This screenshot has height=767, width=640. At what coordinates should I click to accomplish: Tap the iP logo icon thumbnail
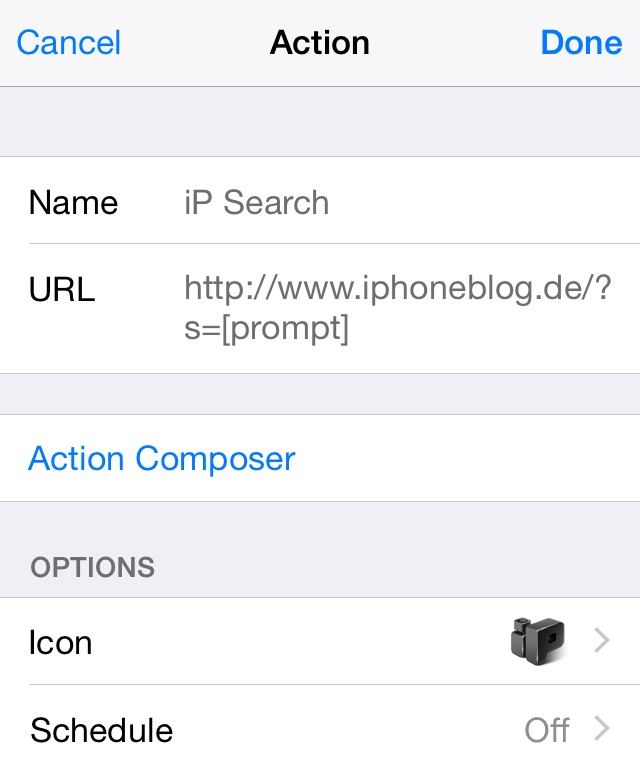pos(538,641)
